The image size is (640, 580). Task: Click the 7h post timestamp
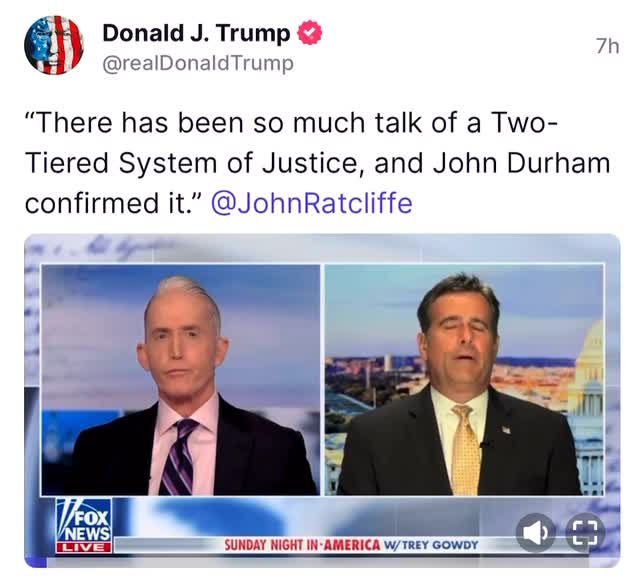pyautogui.click(x=607, y=46)
